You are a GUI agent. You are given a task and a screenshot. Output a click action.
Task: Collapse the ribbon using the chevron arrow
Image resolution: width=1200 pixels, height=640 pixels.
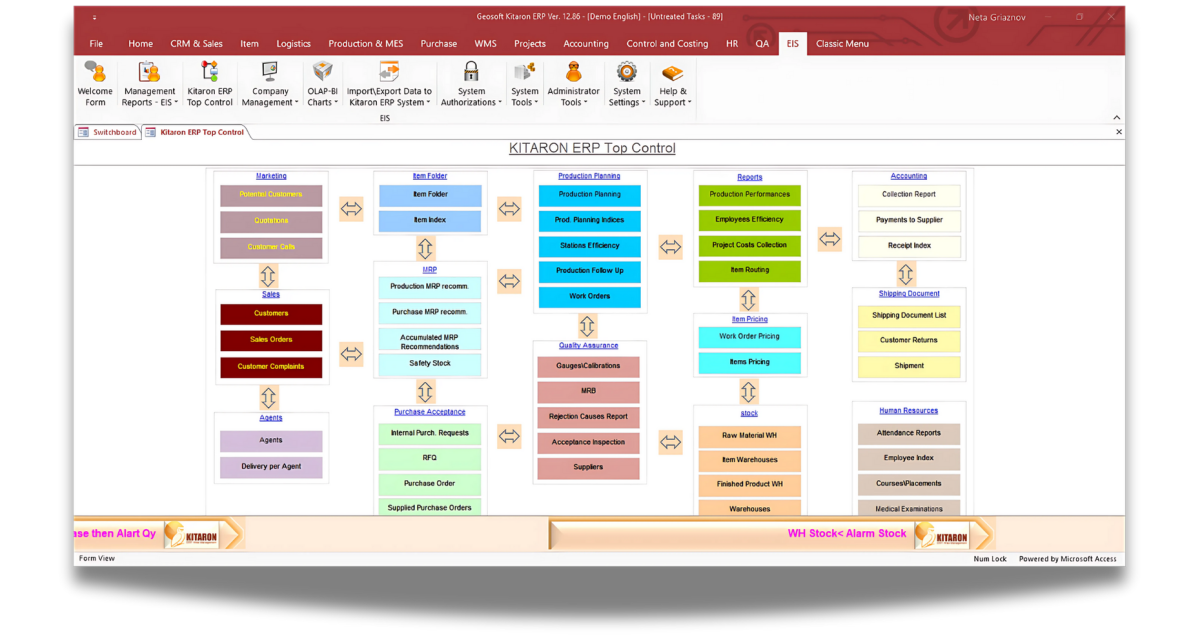1117,118
